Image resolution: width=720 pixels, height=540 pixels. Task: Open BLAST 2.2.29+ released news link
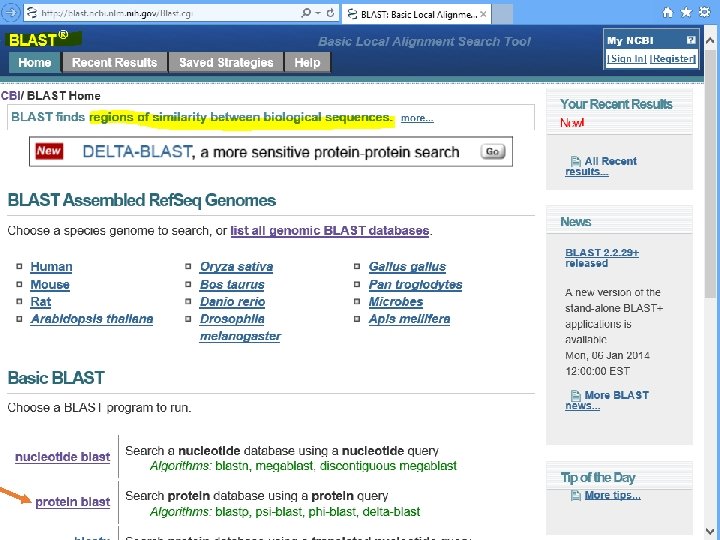602,258
